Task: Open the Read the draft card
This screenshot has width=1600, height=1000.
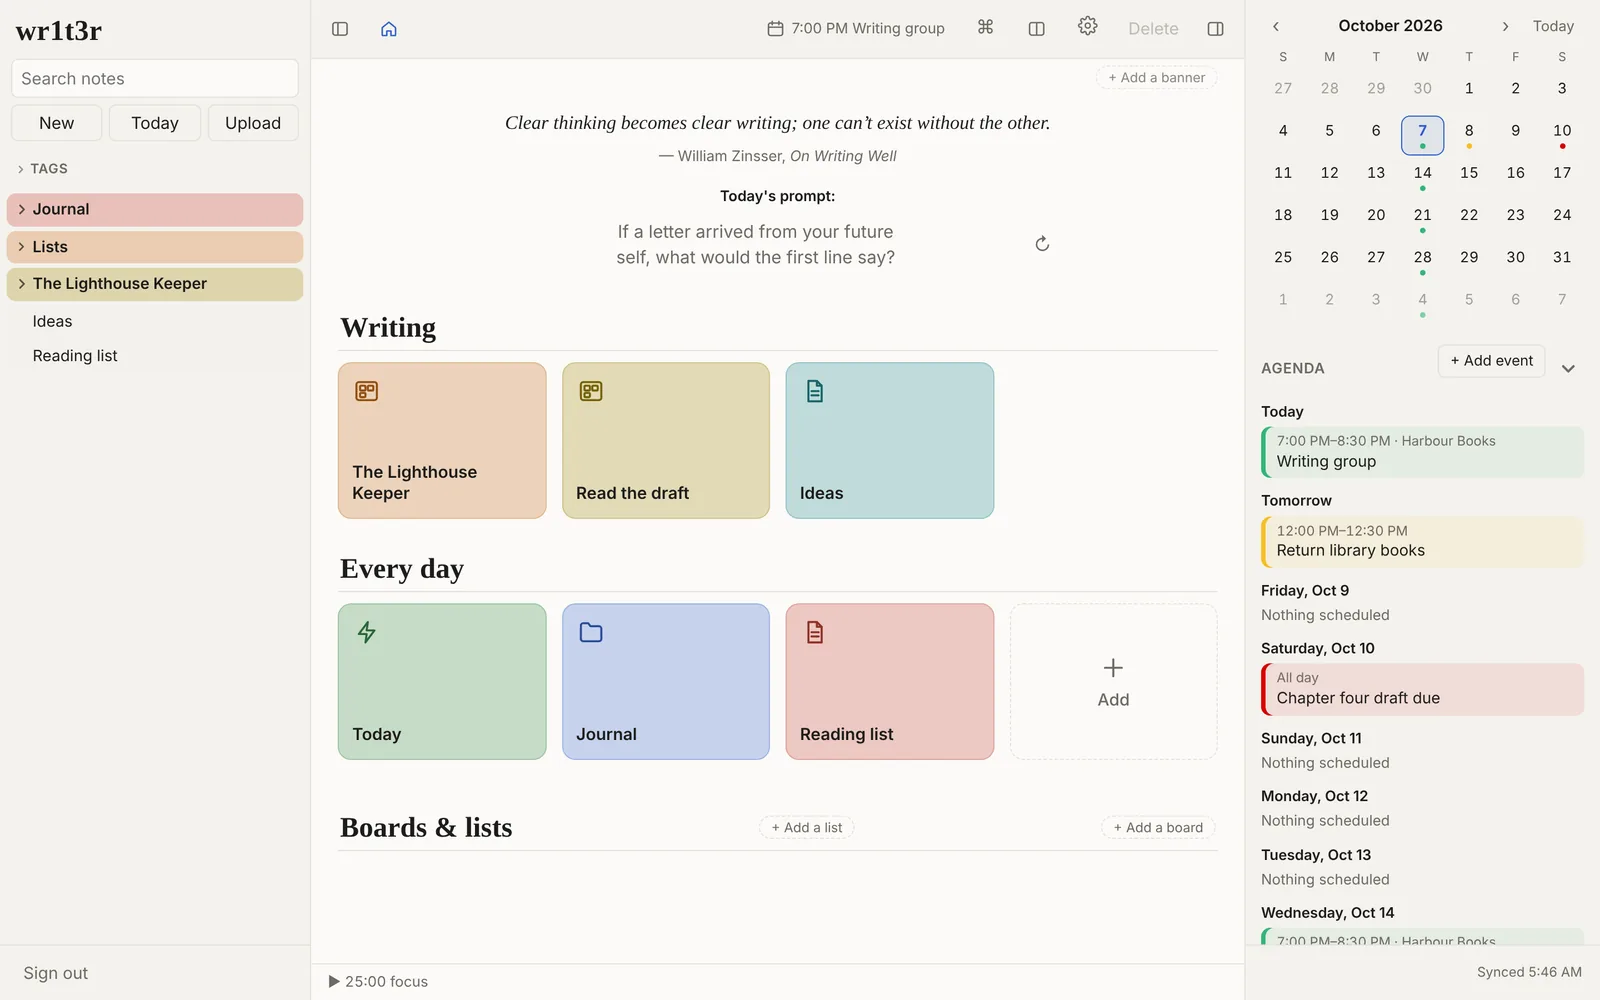Action: tap(666, 441)
